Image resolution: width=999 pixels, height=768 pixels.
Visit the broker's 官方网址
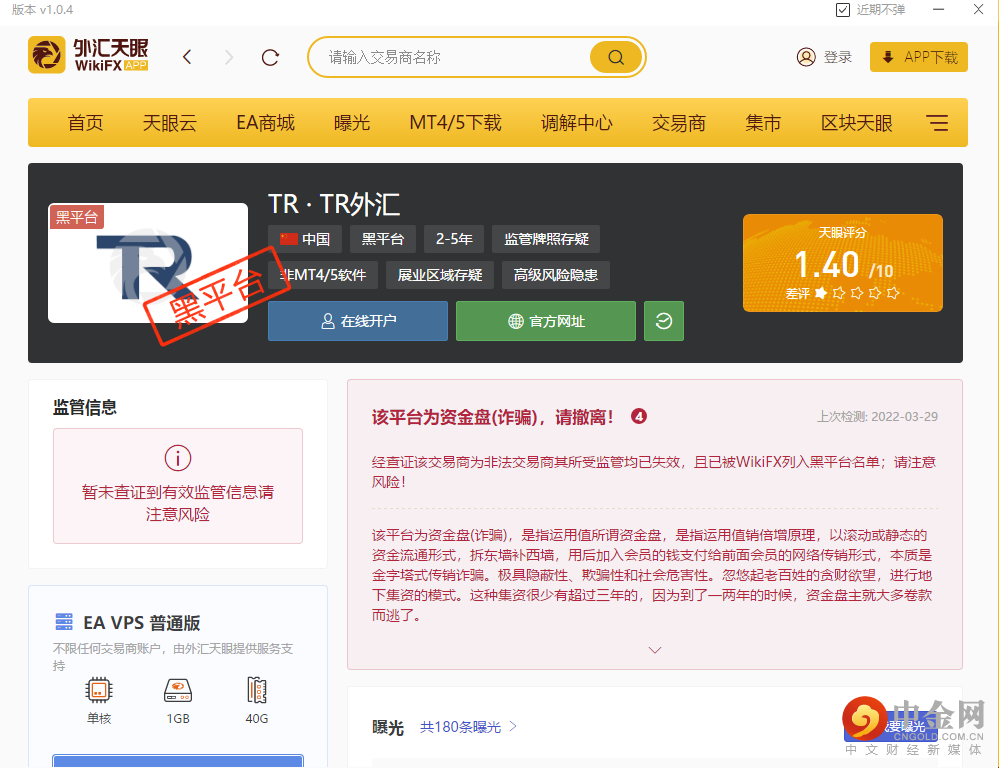tap(545, 321)
